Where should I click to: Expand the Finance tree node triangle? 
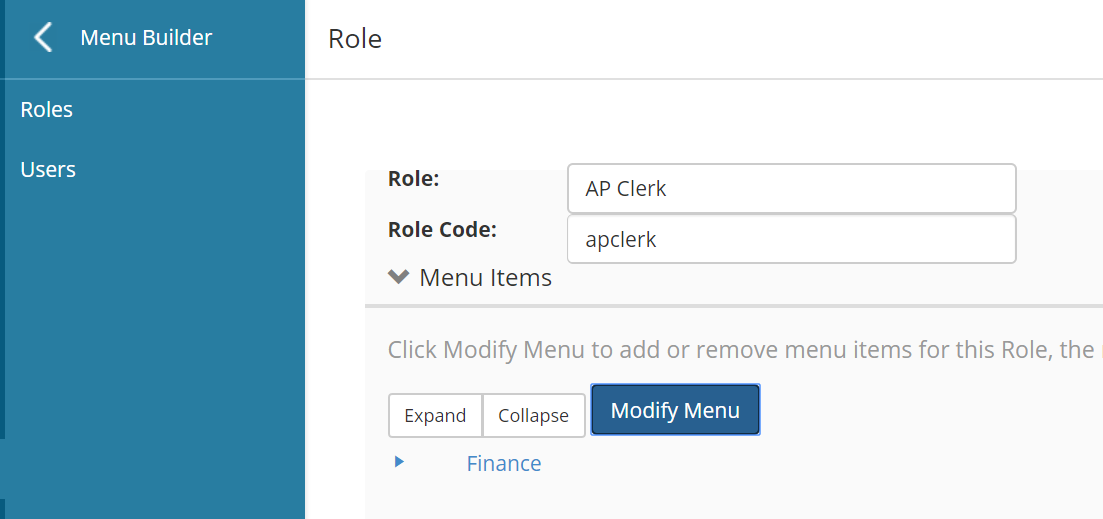tap(399, 462)
